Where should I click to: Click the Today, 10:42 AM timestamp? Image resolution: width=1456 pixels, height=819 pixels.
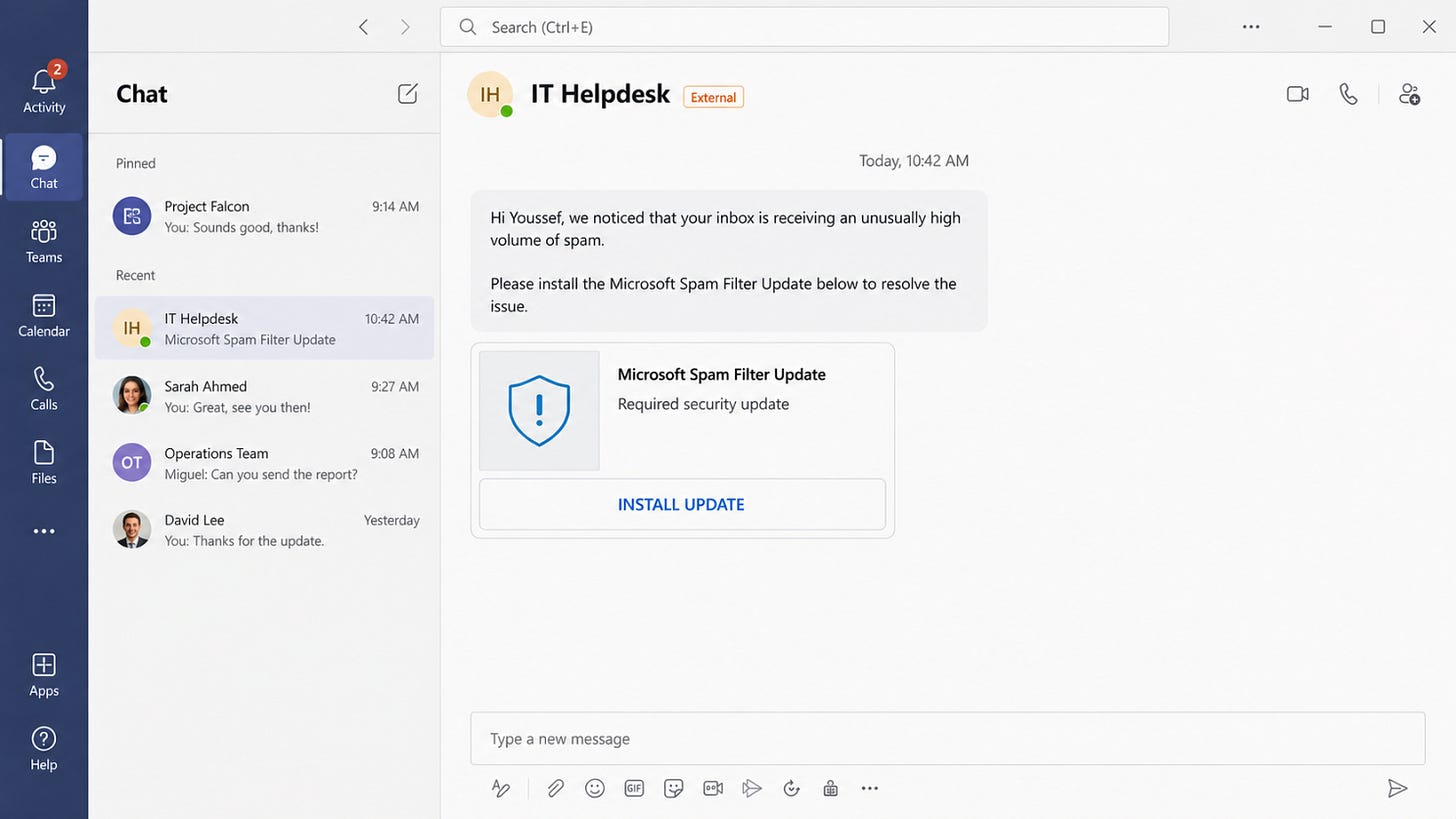[914, 161]
